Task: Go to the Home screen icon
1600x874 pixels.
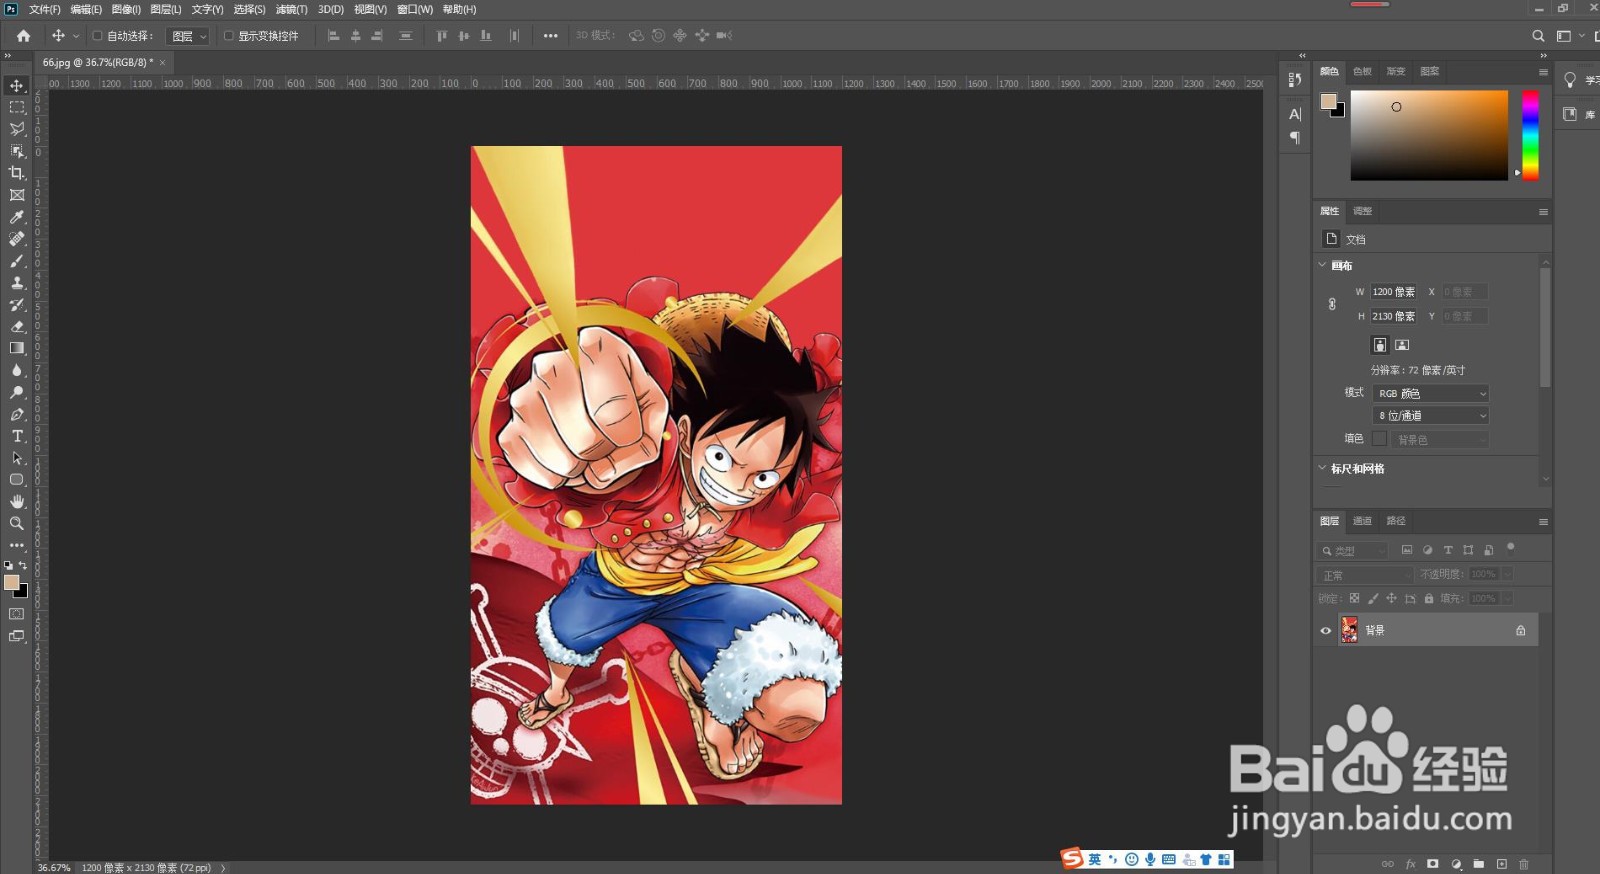Action: click(23, 36)
